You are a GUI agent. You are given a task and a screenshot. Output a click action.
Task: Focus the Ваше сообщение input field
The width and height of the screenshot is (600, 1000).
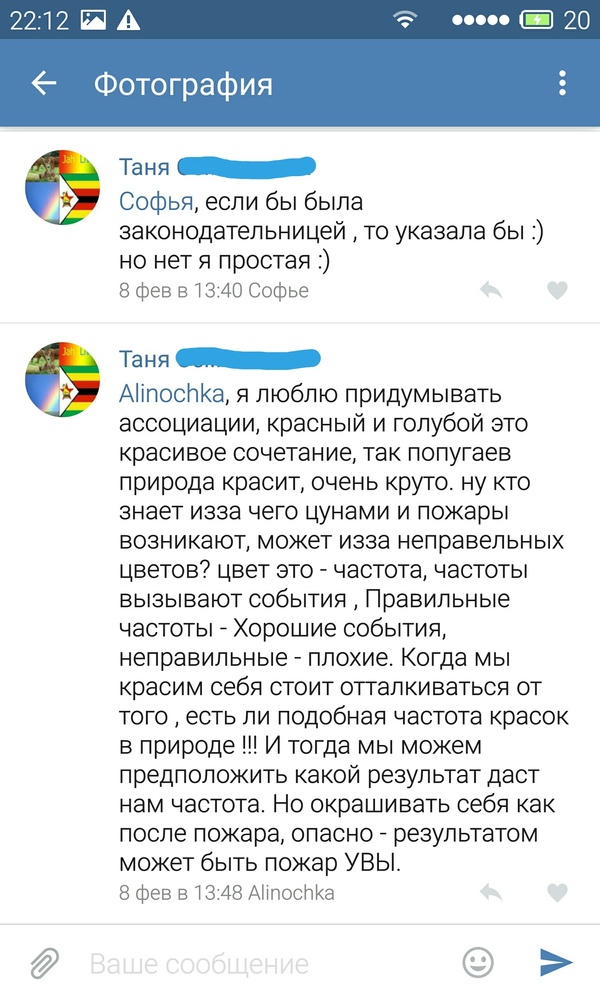[x=260, y=964]
